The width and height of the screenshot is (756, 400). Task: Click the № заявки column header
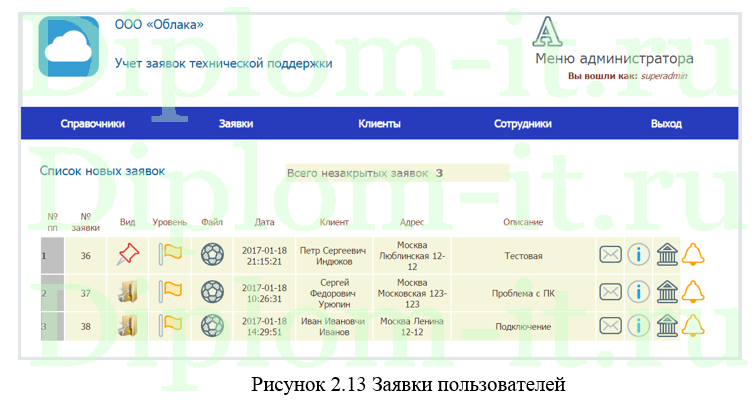85,222
